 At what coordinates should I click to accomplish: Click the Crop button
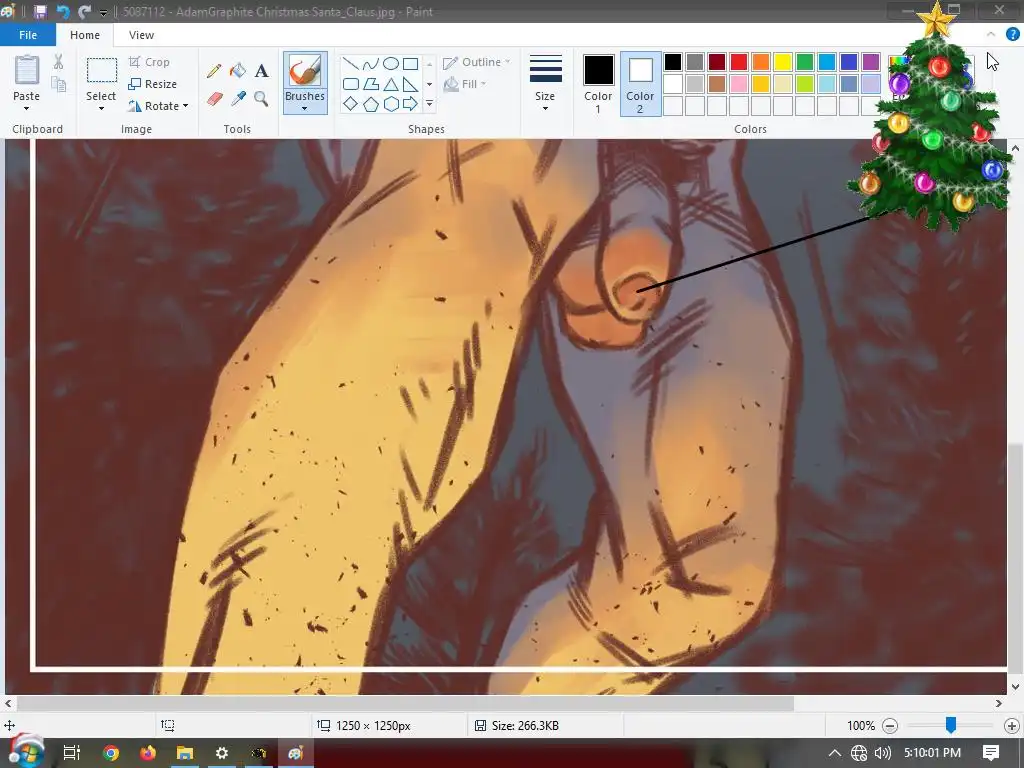pyautogui.click(x=150, y=62)
